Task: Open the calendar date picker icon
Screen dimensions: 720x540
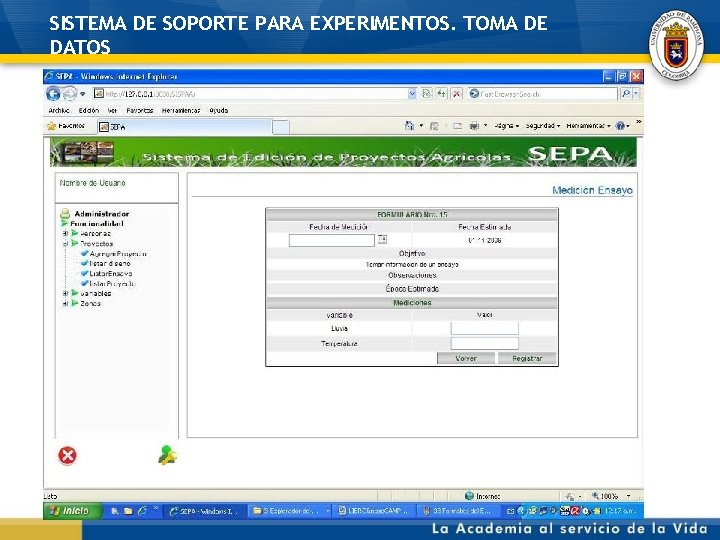Action: [x=382, y=239]
